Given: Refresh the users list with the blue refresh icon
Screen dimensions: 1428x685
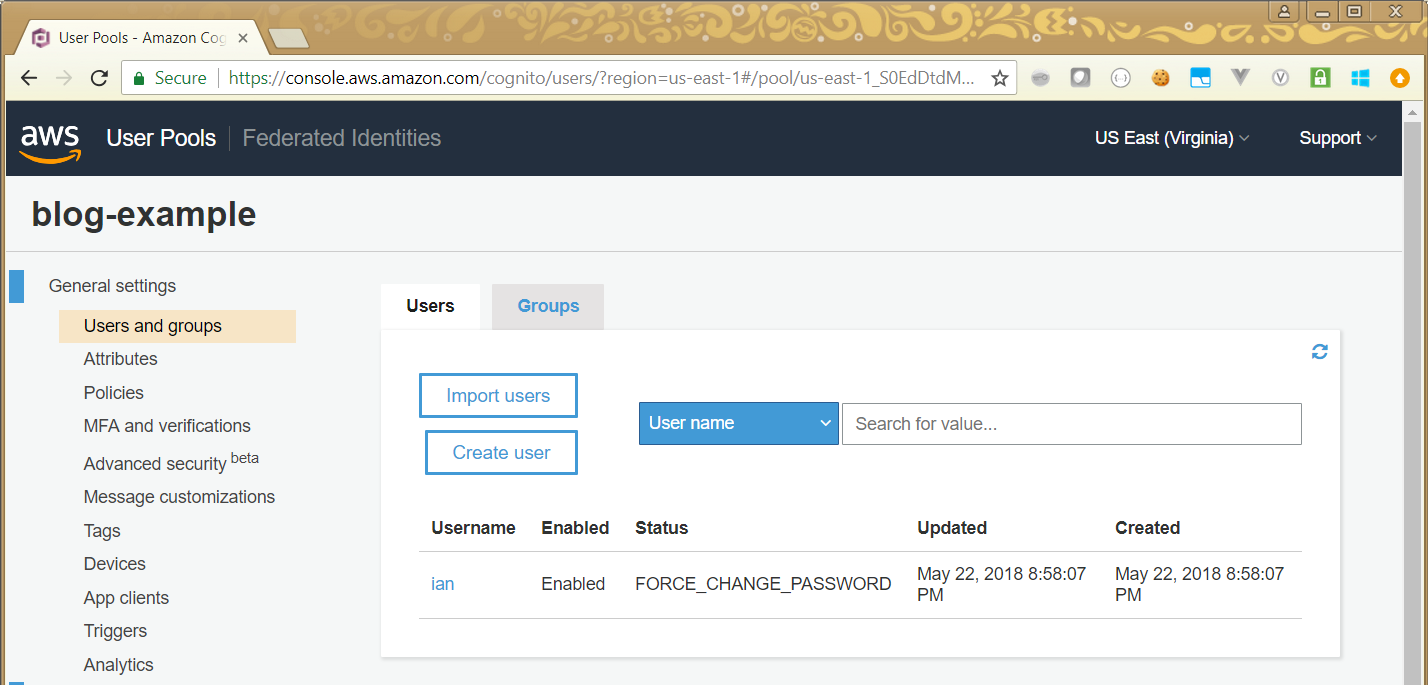Looking at the screenshot, I should [1319, 352].
